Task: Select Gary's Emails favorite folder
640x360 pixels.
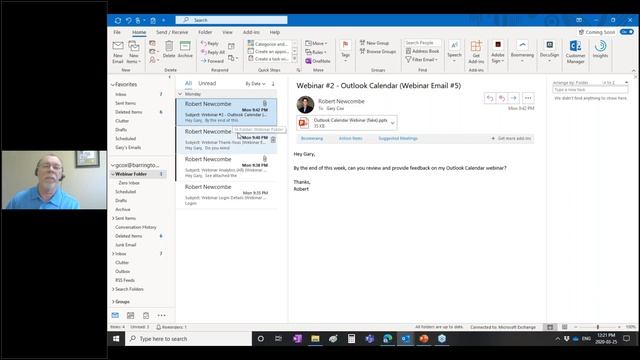Action: pos(128,147)
